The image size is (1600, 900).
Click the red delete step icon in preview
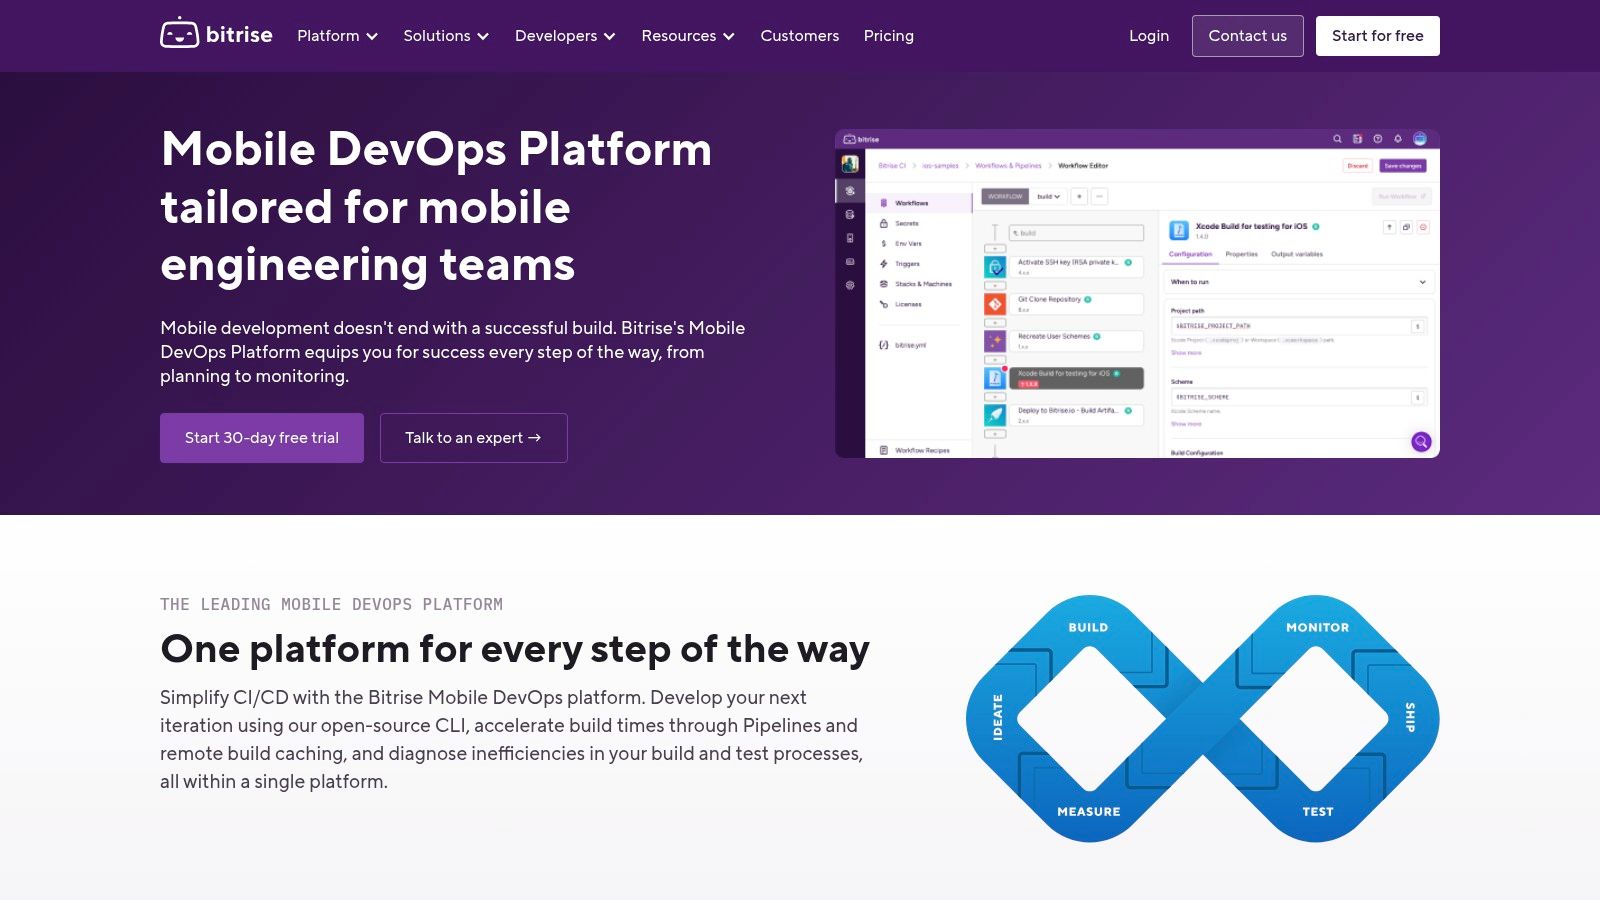(x=1423, y=227)
